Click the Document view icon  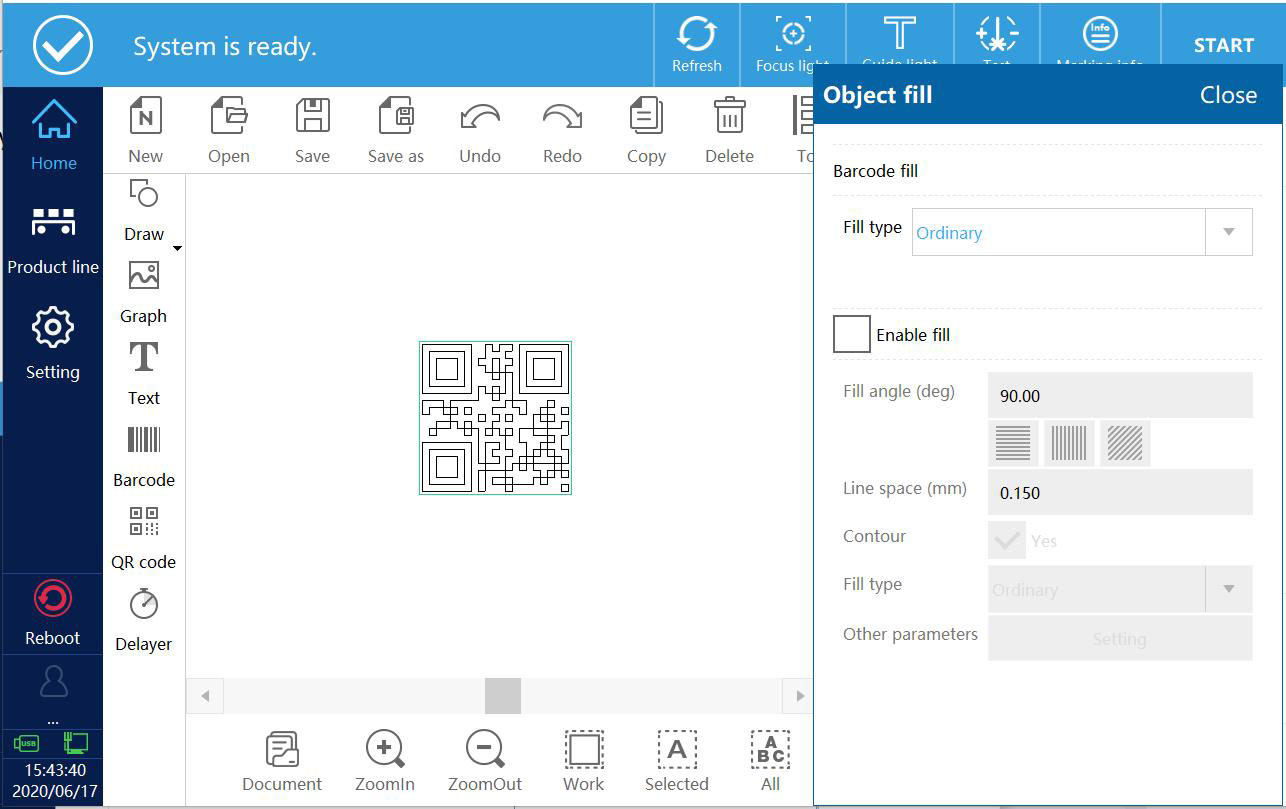tap(282, 749)
